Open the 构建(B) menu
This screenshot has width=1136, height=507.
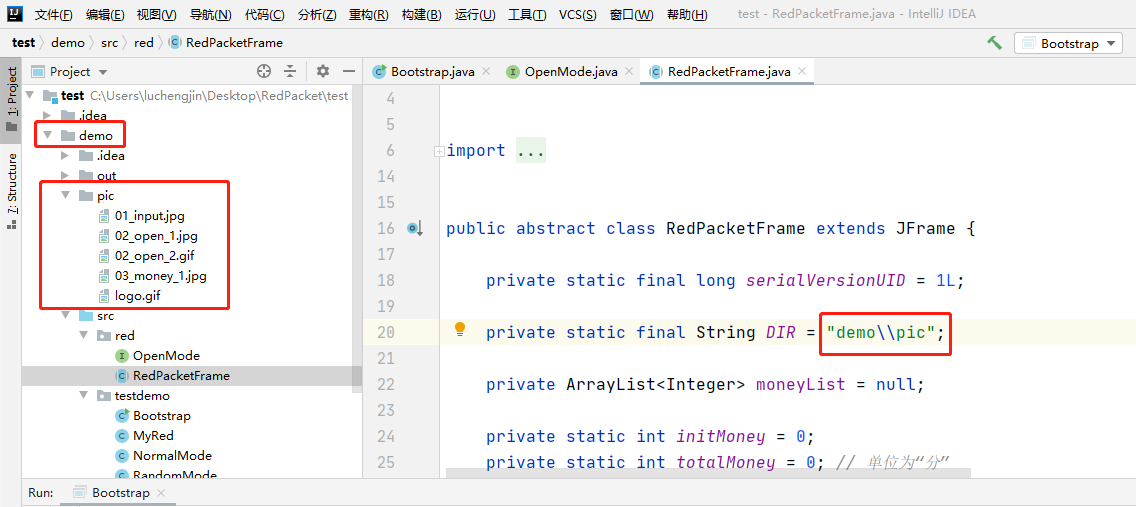(422, 14)
